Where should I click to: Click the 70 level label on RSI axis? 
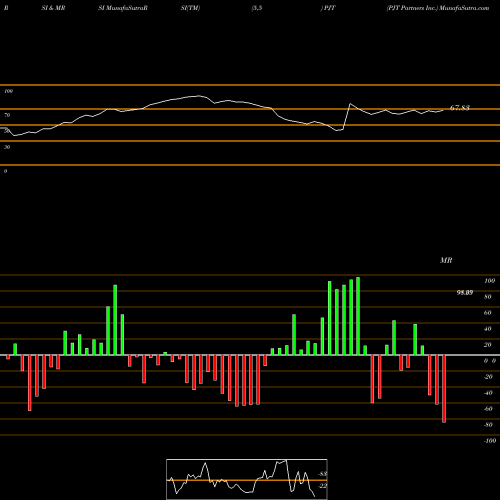[x=7, y=115]
